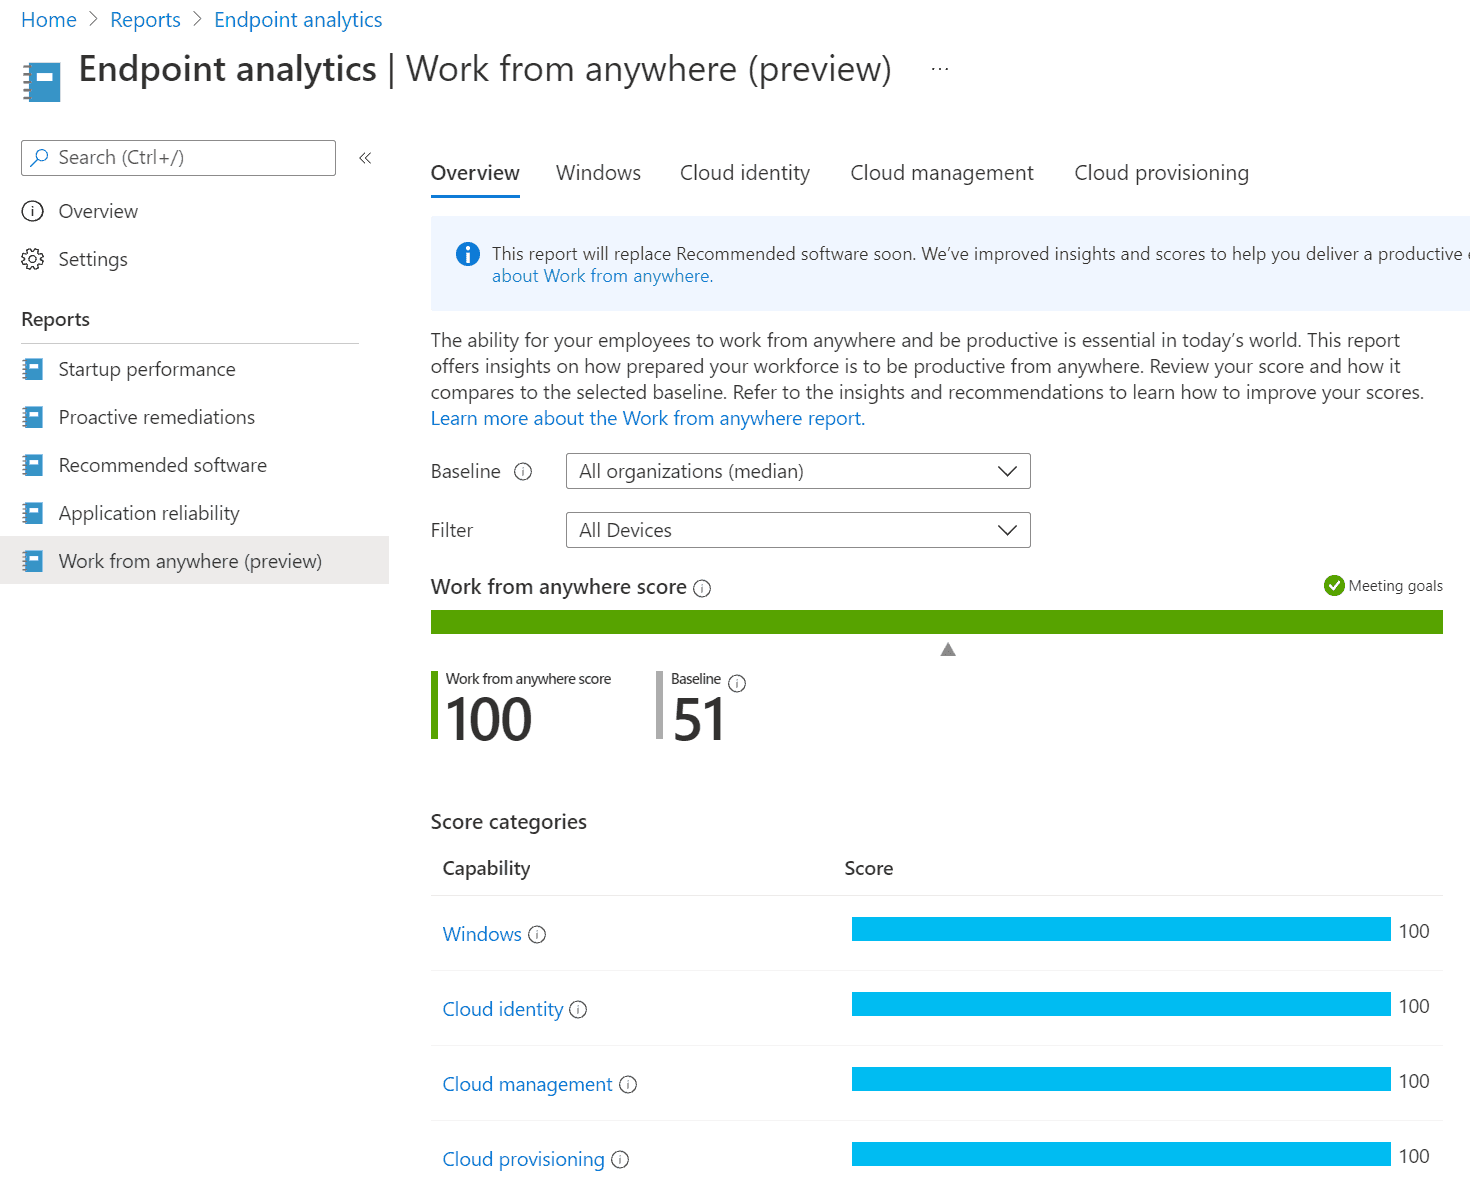
Task: Open the Work from anywhere learn more link
Action: click(x=647, y=418)
